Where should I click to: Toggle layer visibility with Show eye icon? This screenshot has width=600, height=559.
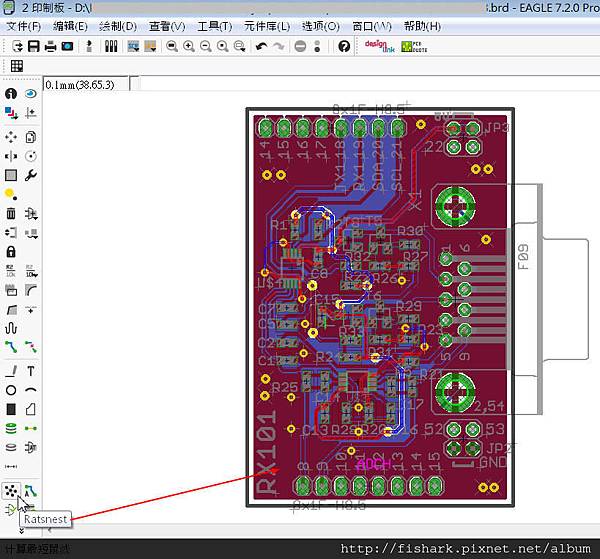(31, 93)
